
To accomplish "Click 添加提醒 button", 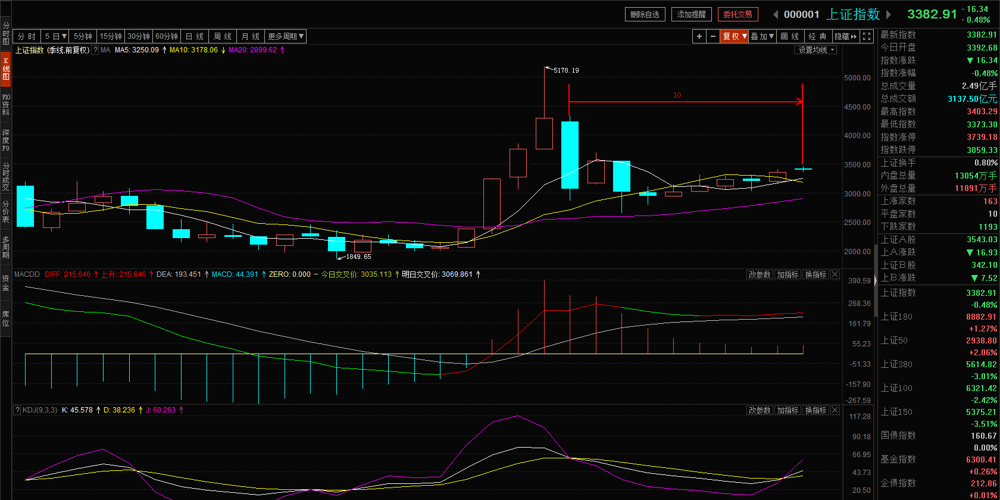I will click(691, 14).
